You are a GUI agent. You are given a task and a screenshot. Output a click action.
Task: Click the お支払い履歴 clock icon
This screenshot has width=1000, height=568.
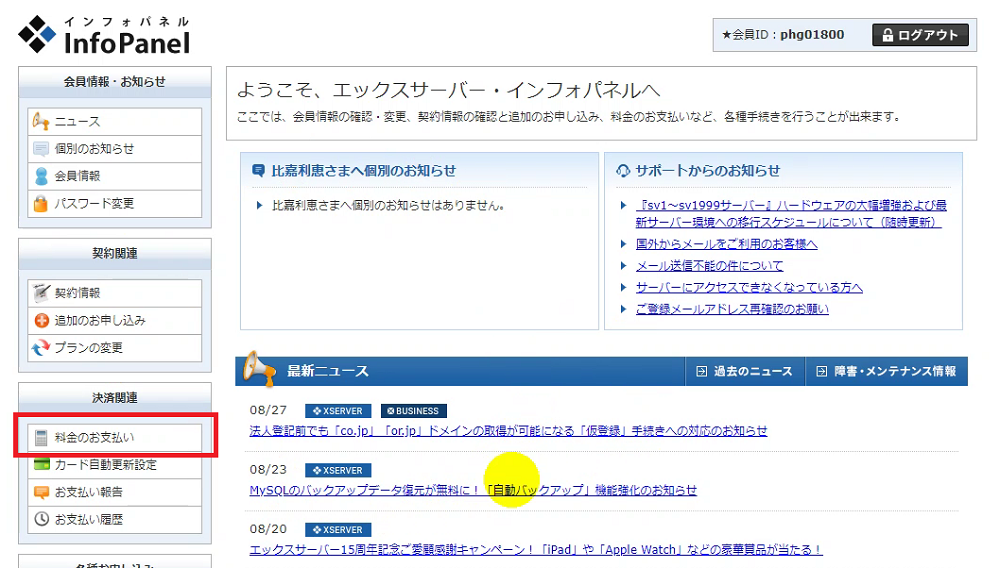41,519
